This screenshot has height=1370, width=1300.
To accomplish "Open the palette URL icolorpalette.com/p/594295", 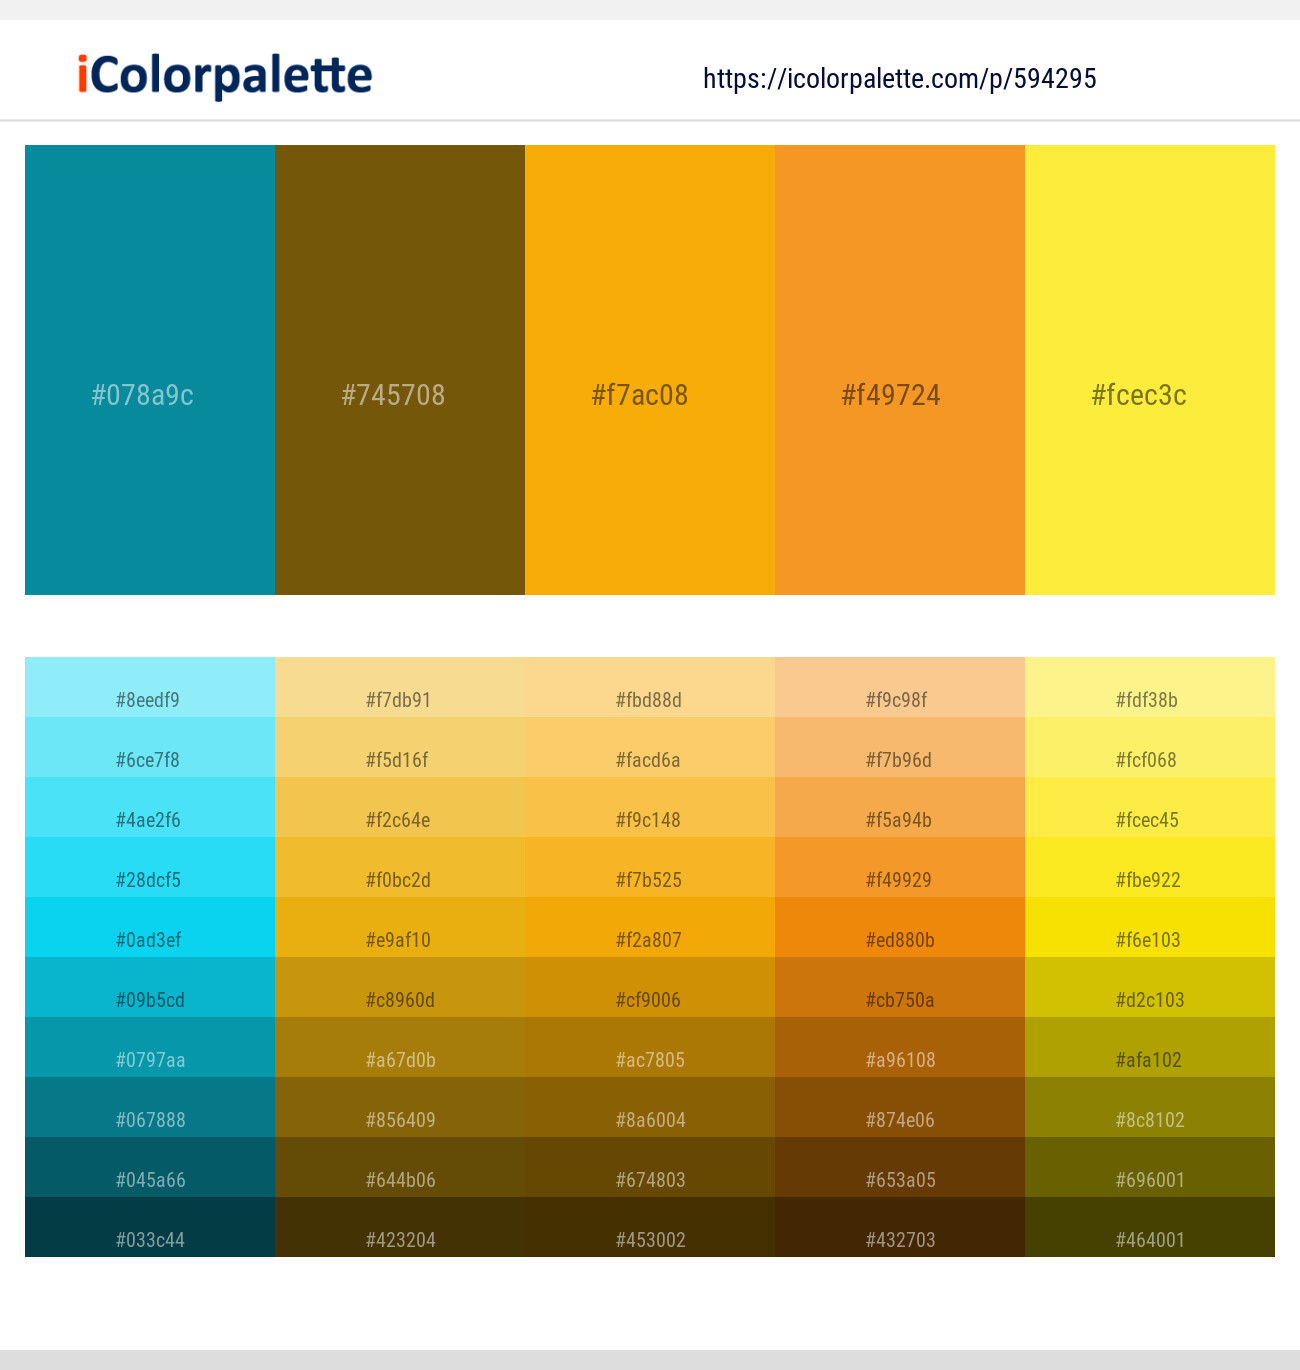I will tap(898, 78).
